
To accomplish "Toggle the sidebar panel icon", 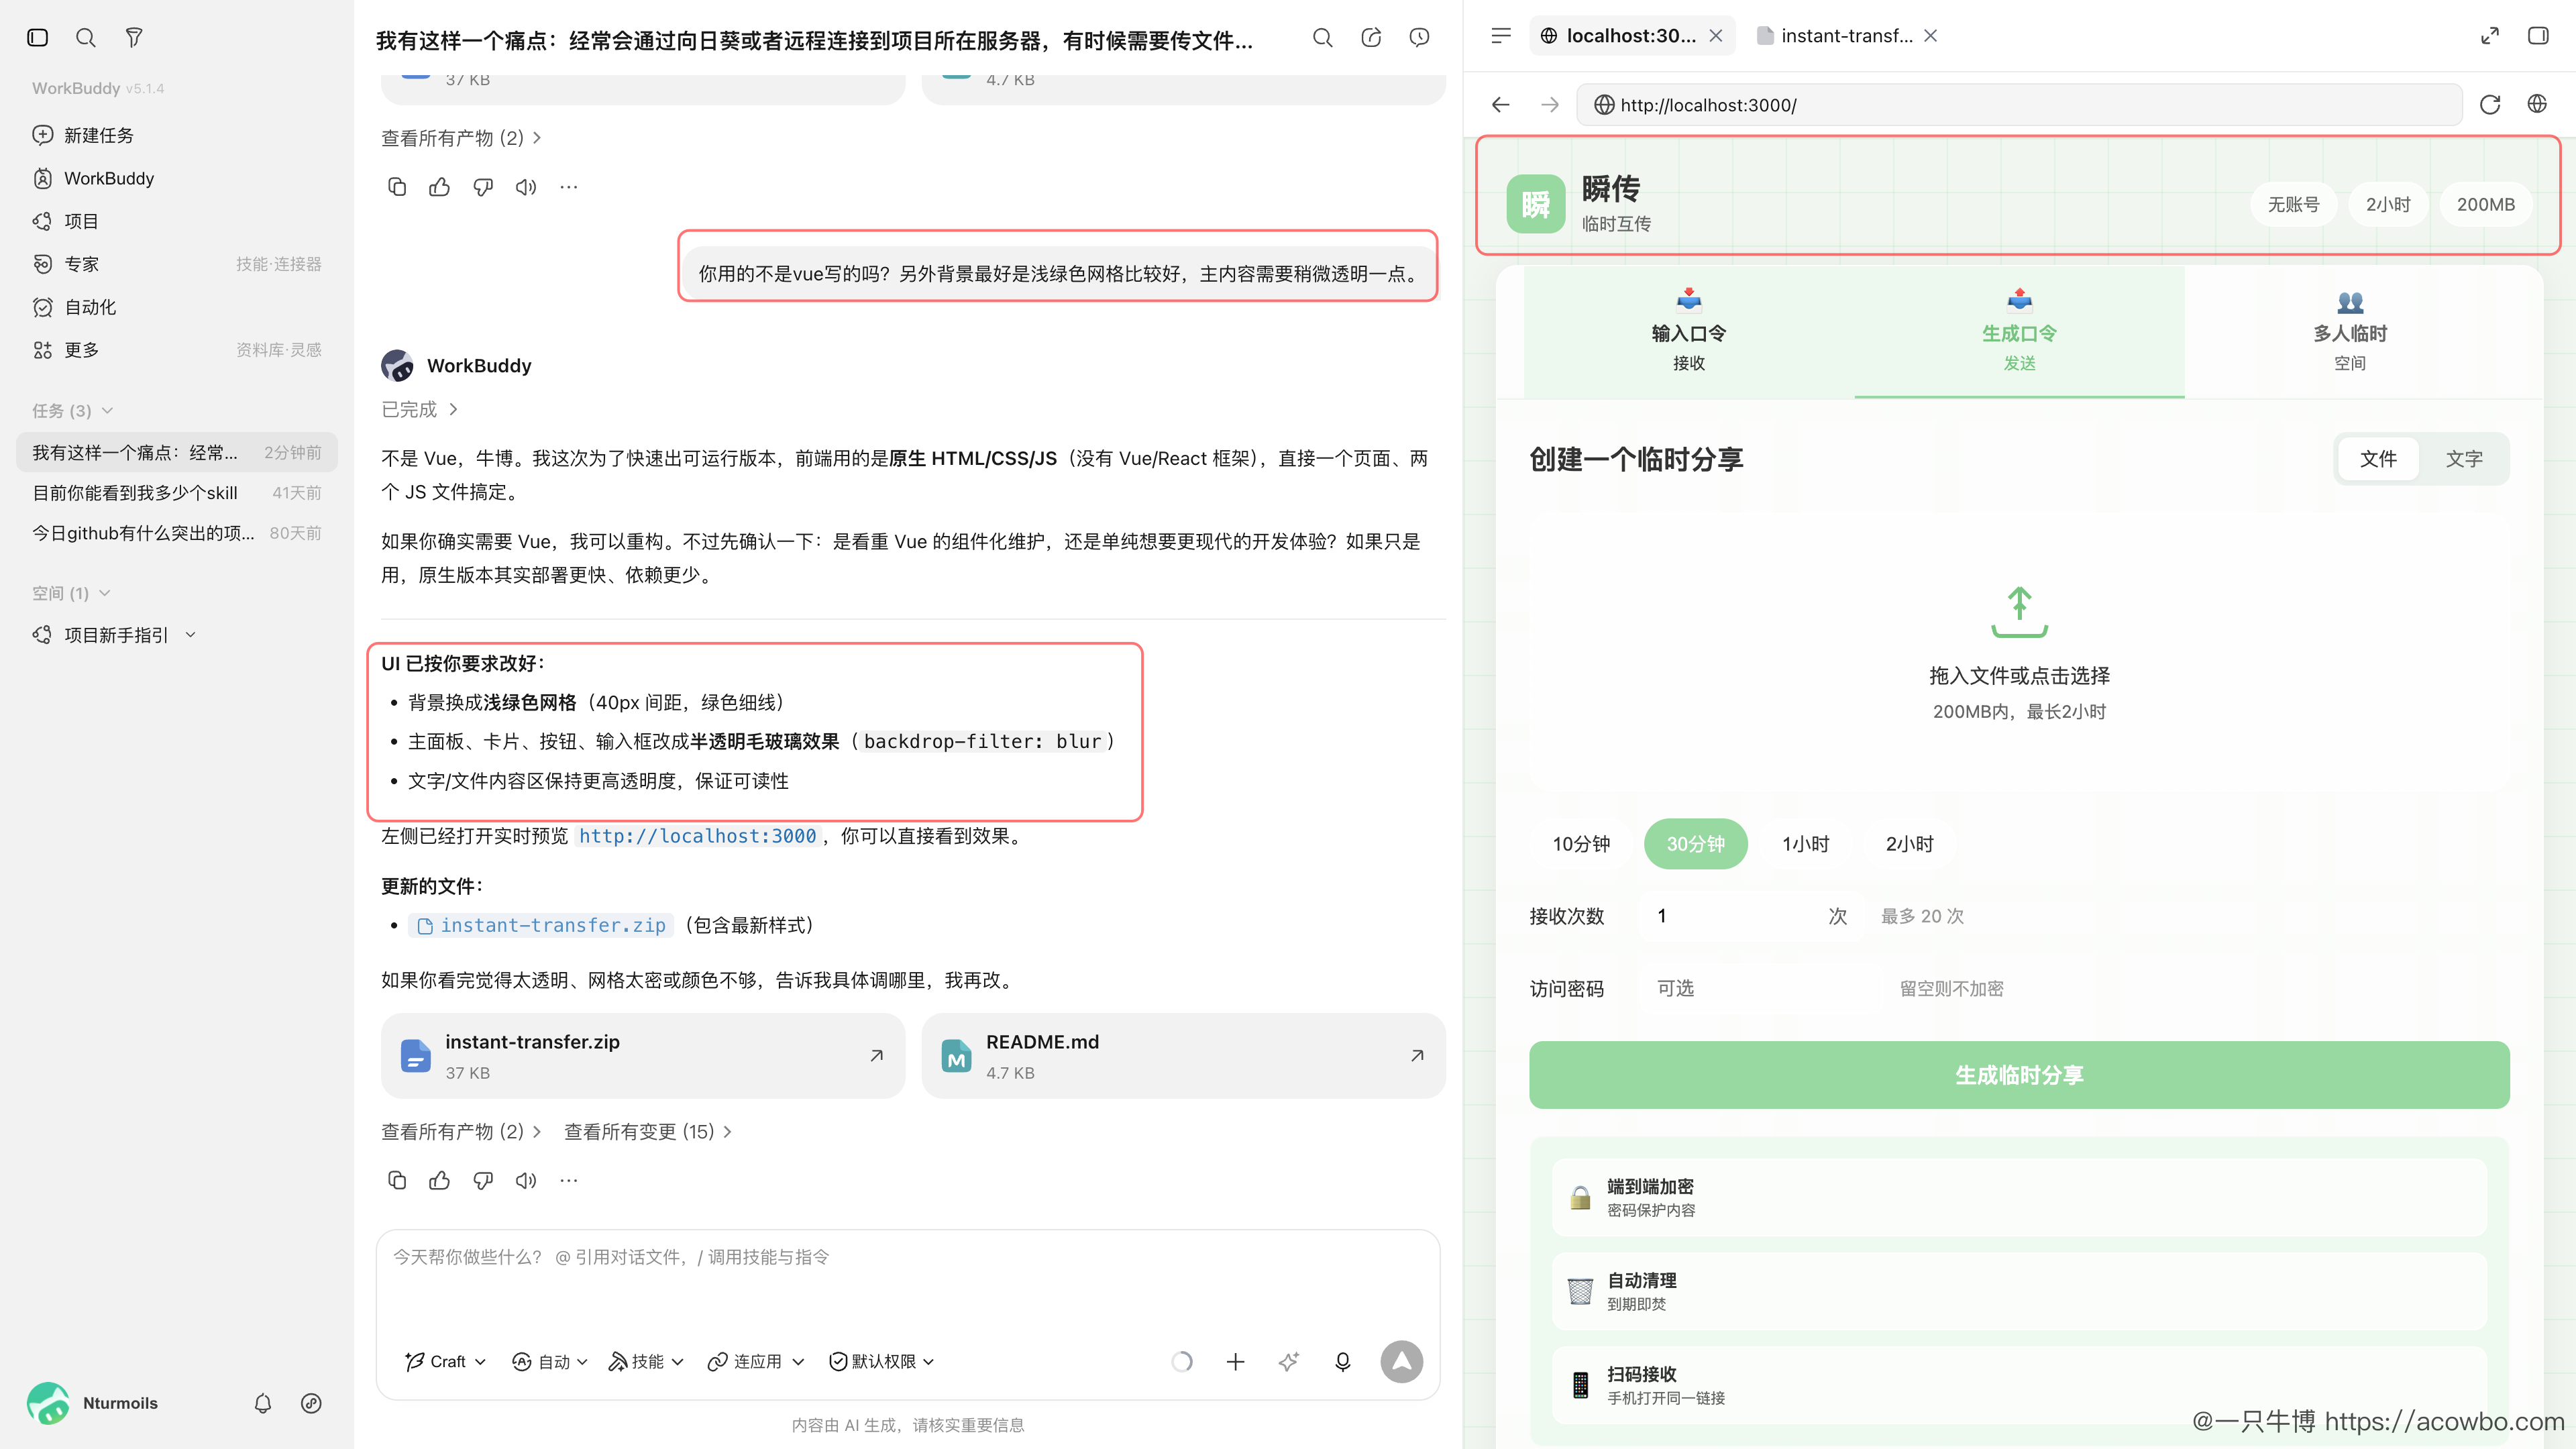I will [x=38, y=37].
